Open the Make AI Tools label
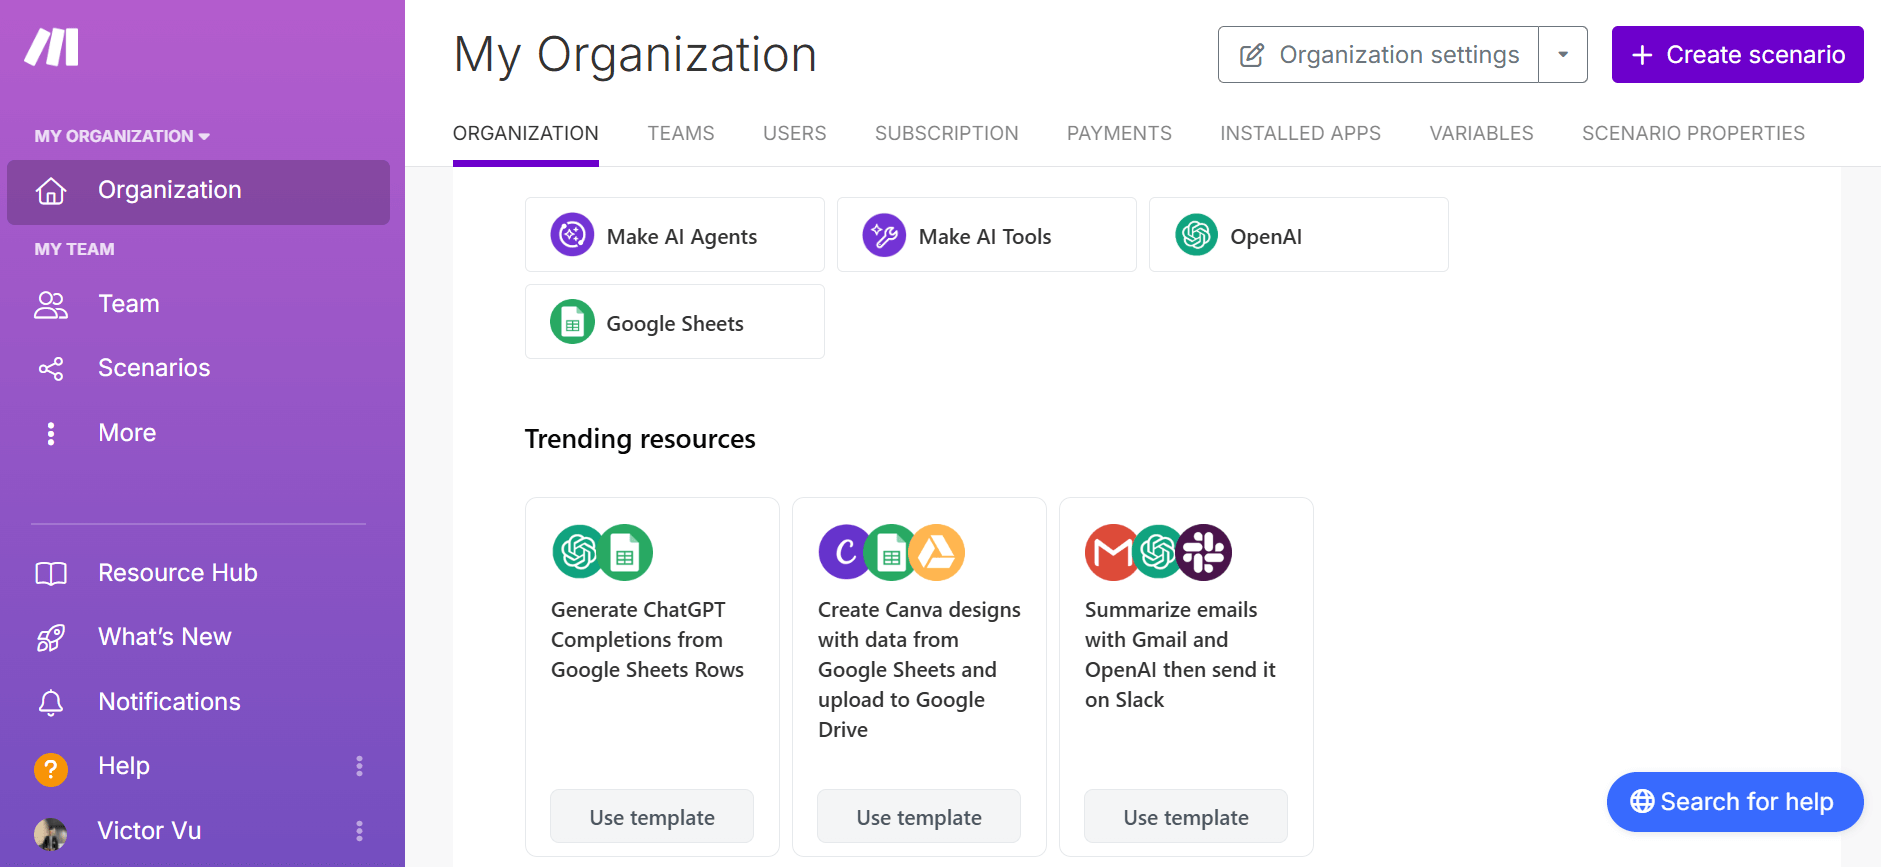This screenshot has height=867, width=1881. pos(985,237)
